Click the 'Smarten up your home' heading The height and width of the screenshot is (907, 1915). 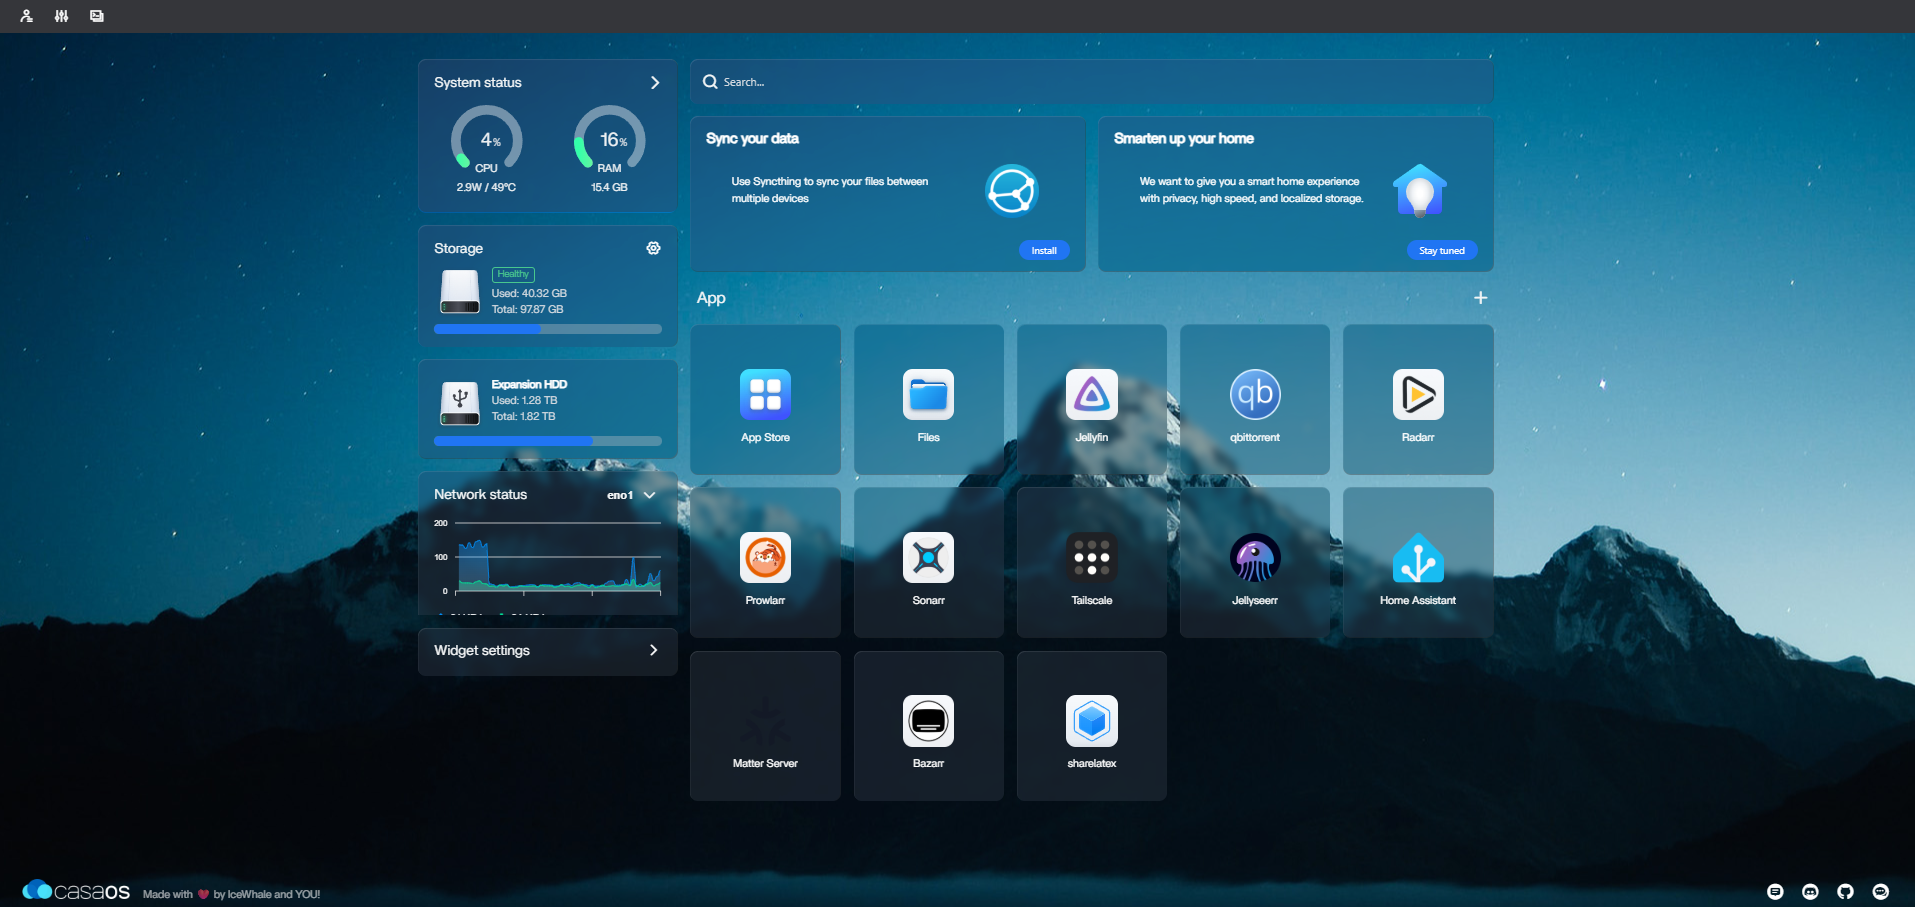pyautogui.click(x=1184, y=138)
